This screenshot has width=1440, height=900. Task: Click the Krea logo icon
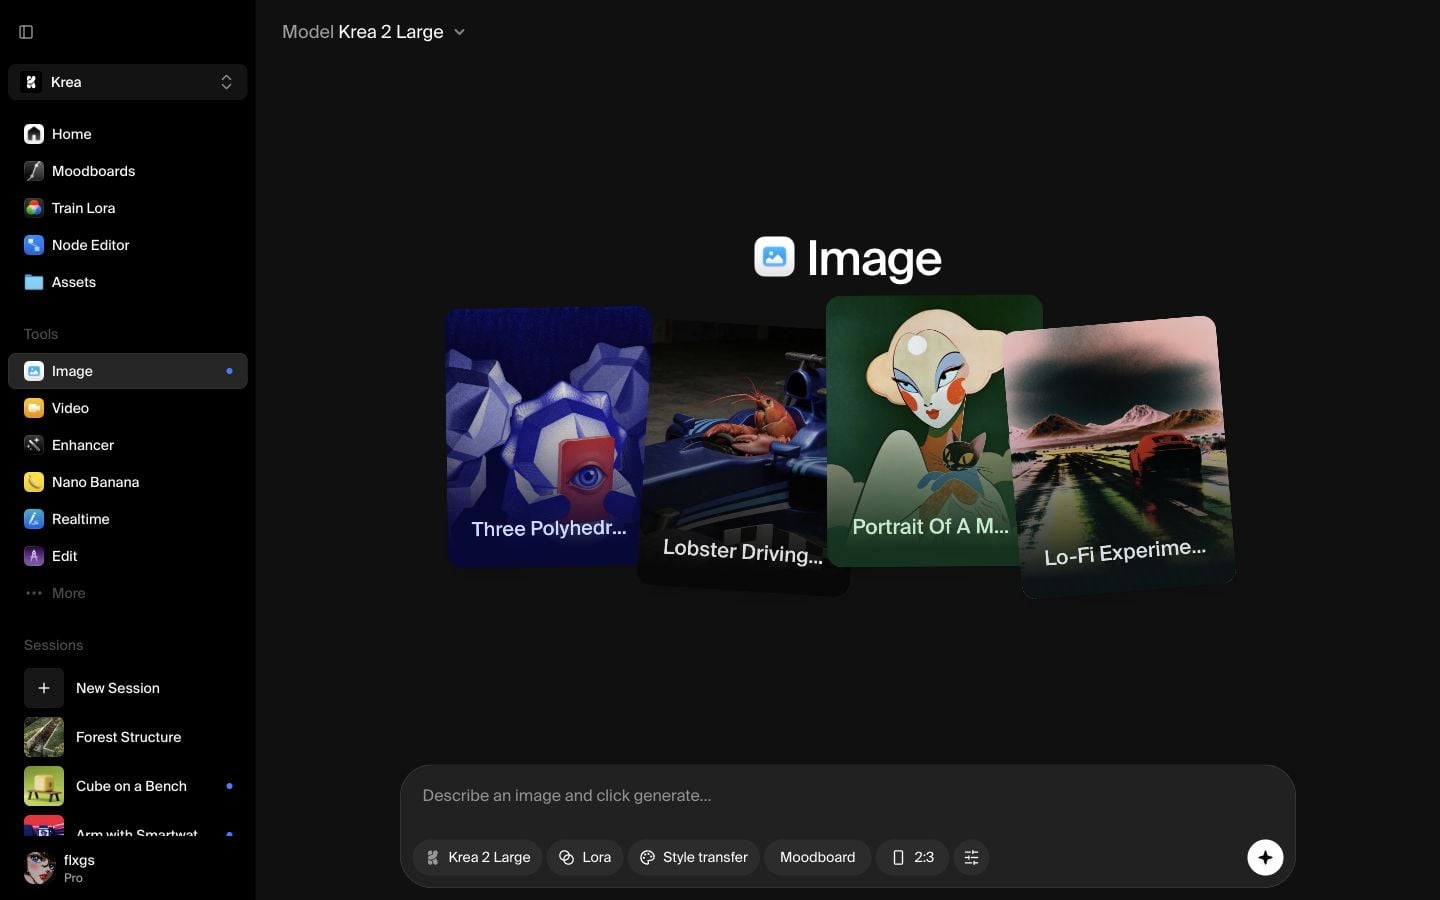pyautogui.click(x=31, y=82)
